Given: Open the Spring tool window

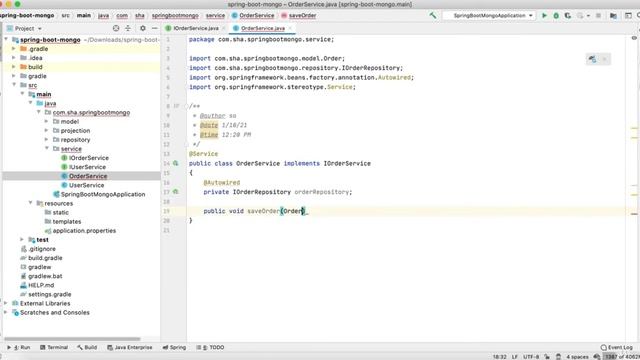Looking at the screenshot, I should tap(174, 347).
